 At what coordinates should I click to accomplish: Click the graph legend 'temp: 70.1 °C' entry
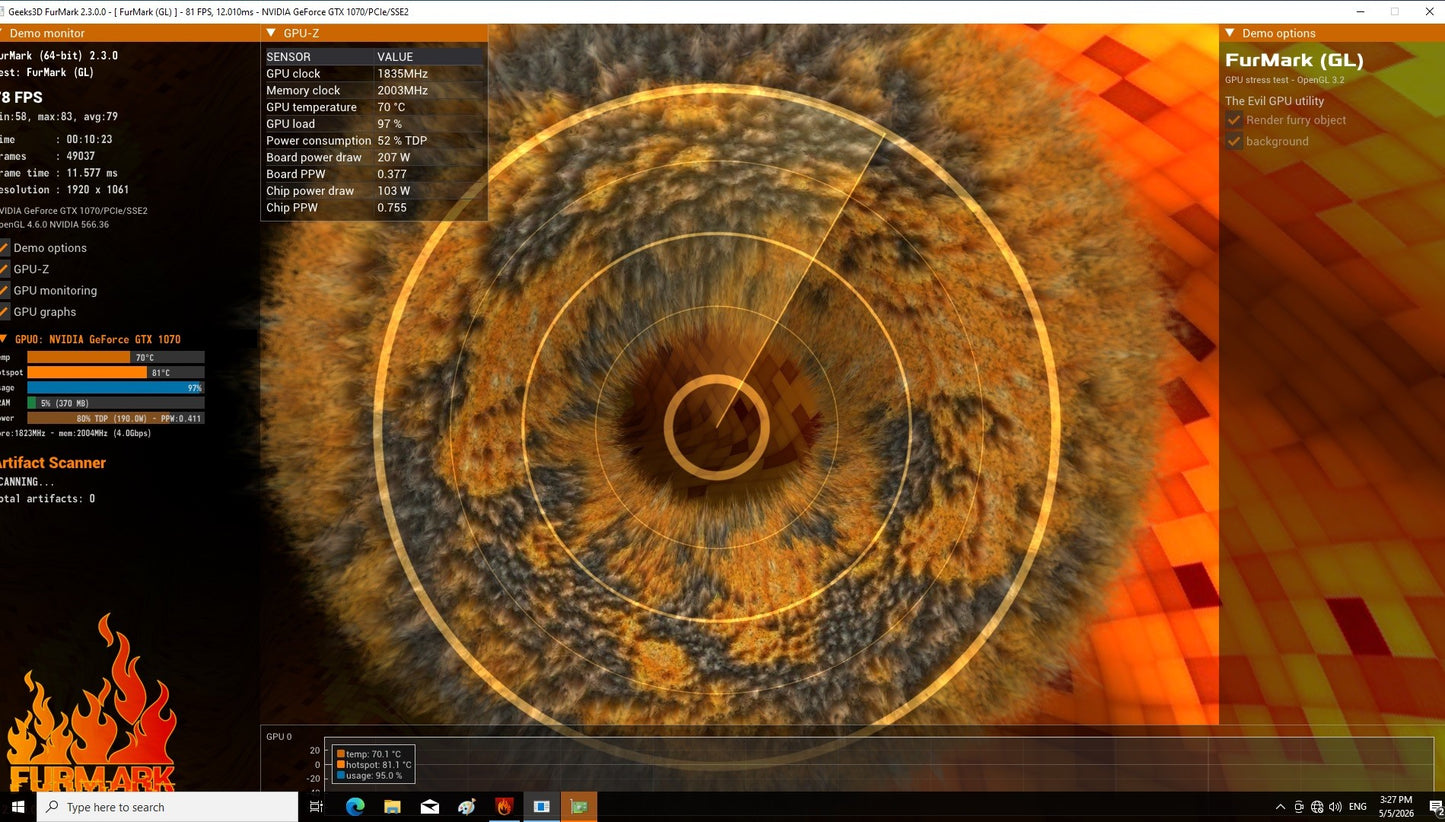368,754
